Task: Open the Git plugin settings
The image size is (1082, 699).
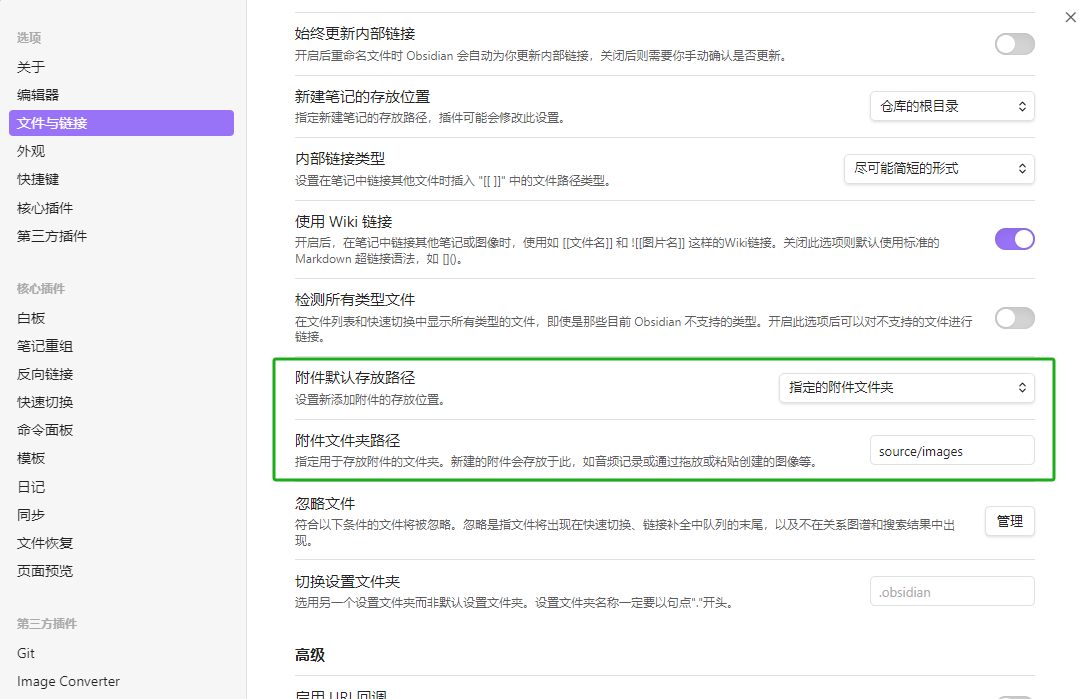Action: click(x=26, y=653)
